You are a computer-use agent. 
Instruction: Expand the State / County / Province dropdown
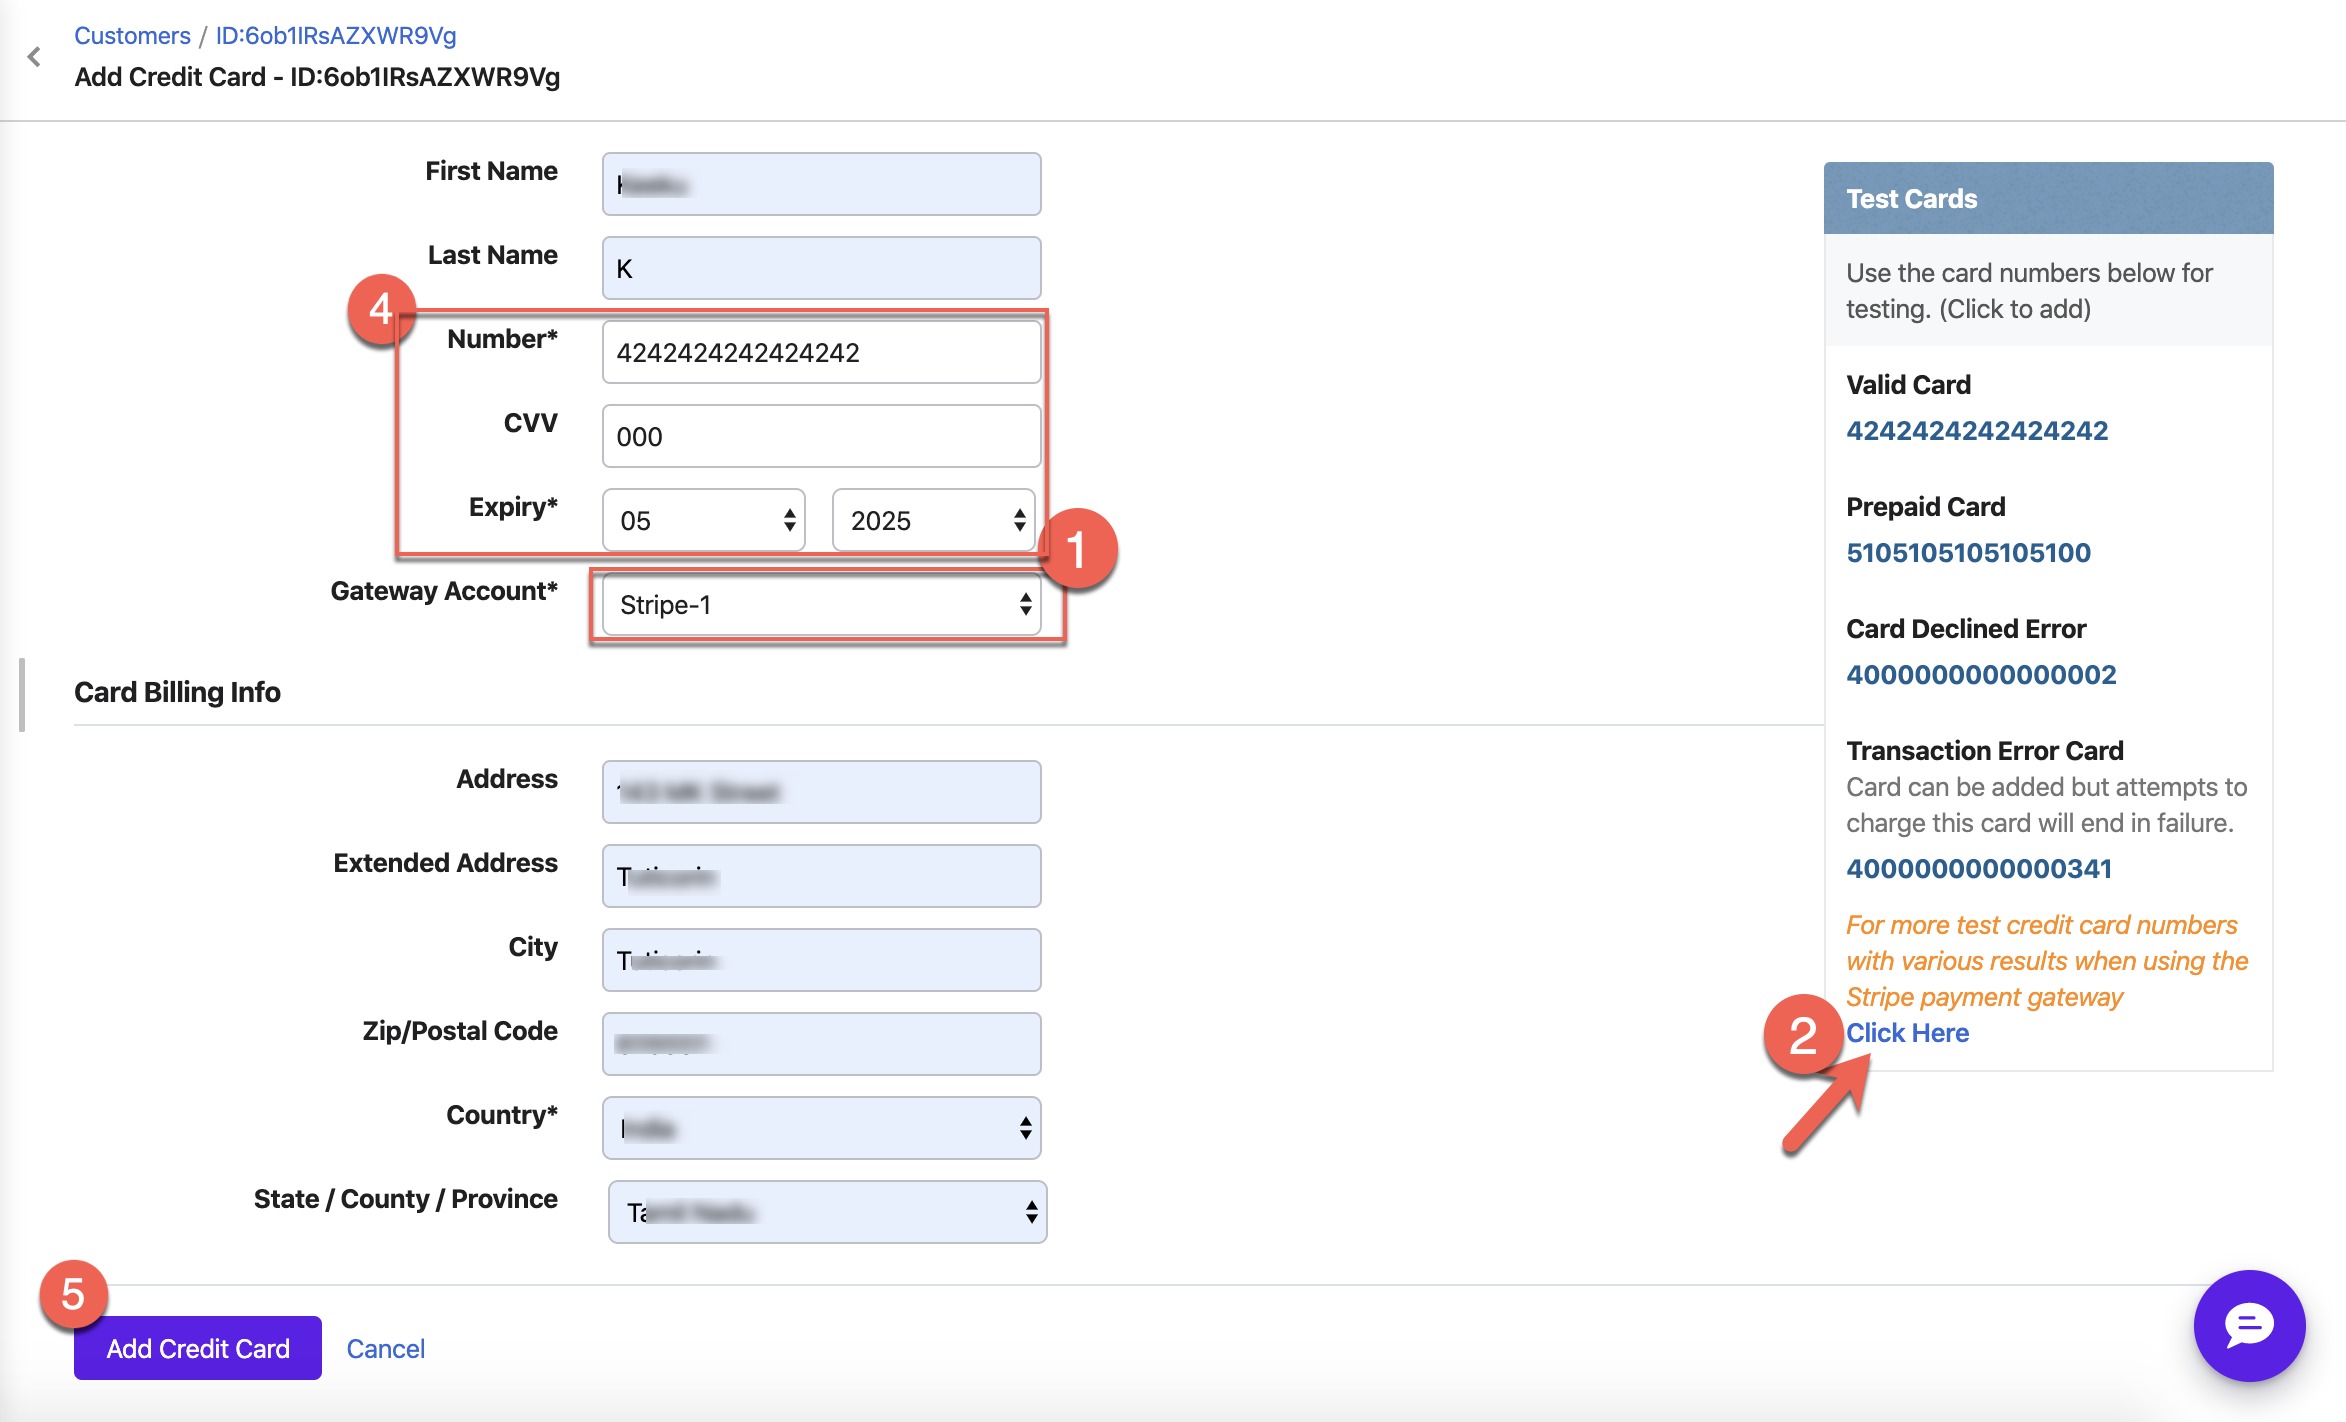click(827, 1212)
